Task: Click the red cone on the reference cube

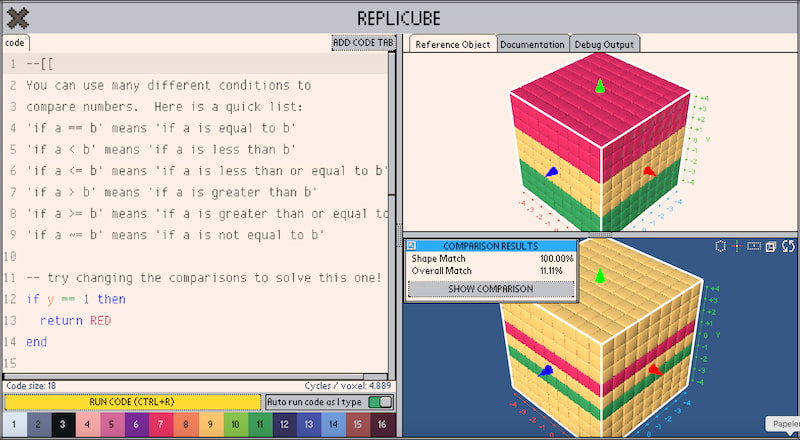Action: click(649, 172)
